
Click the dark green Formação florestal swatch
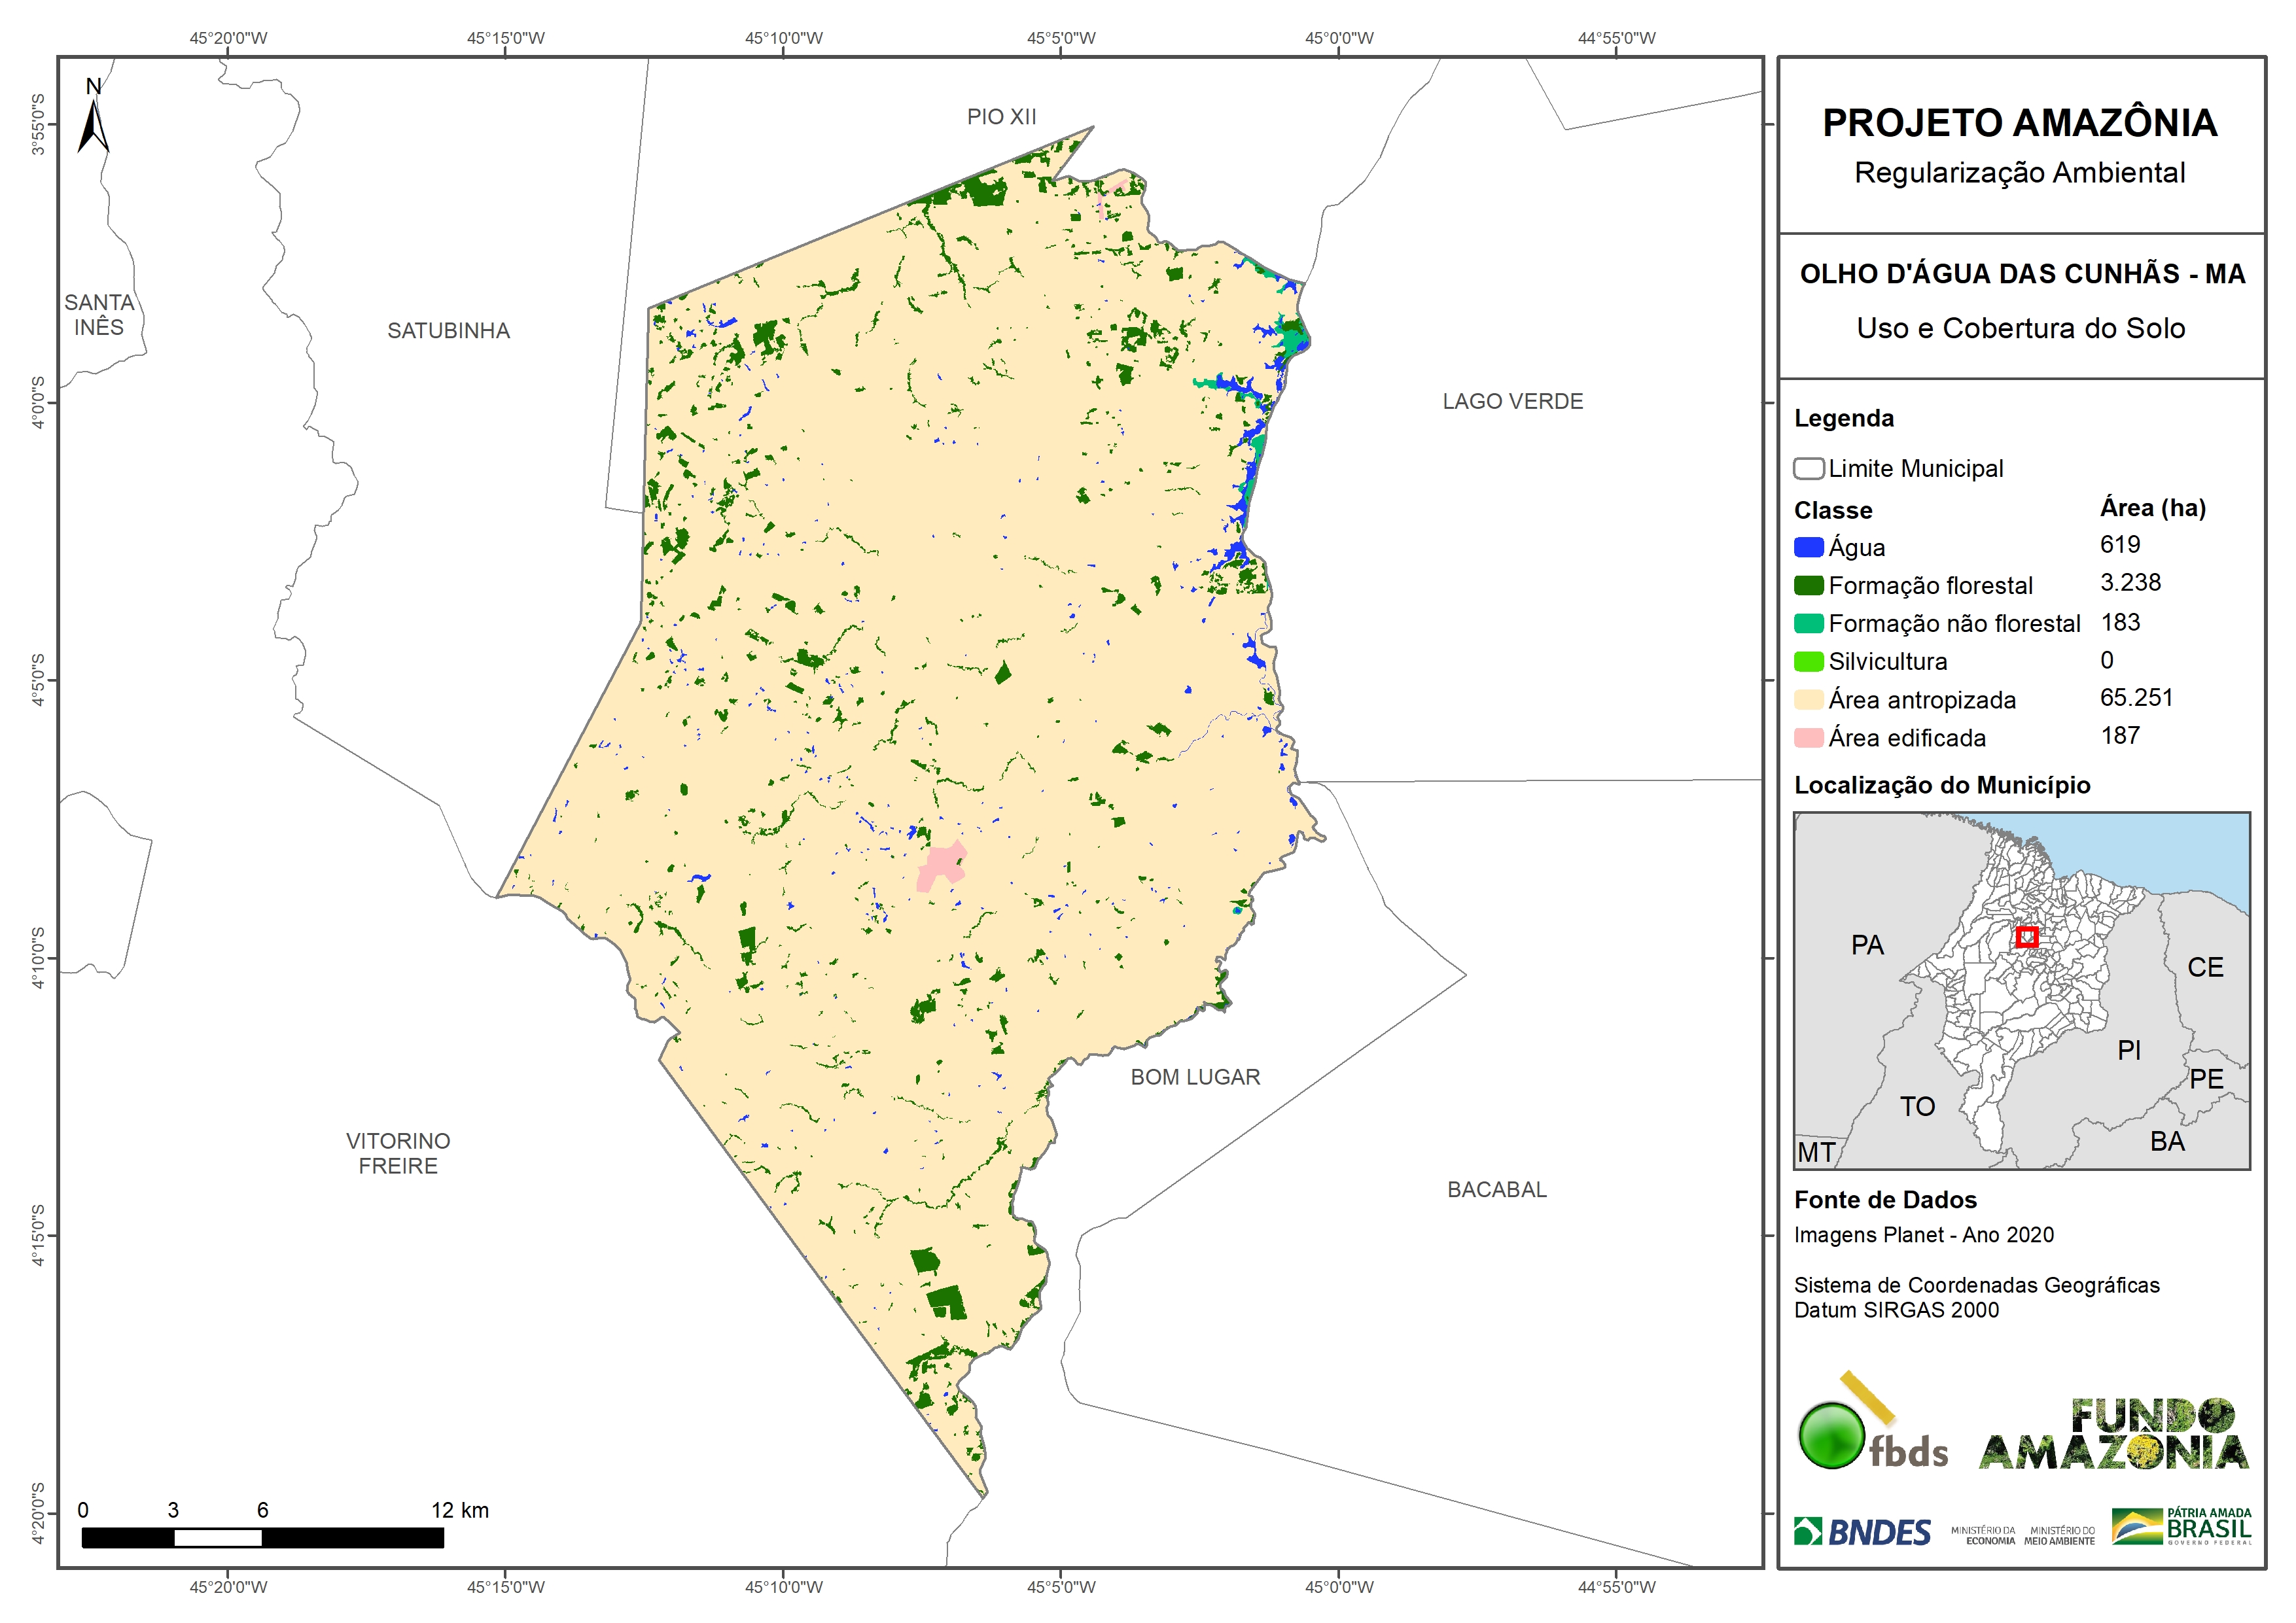coord(1808,585)
